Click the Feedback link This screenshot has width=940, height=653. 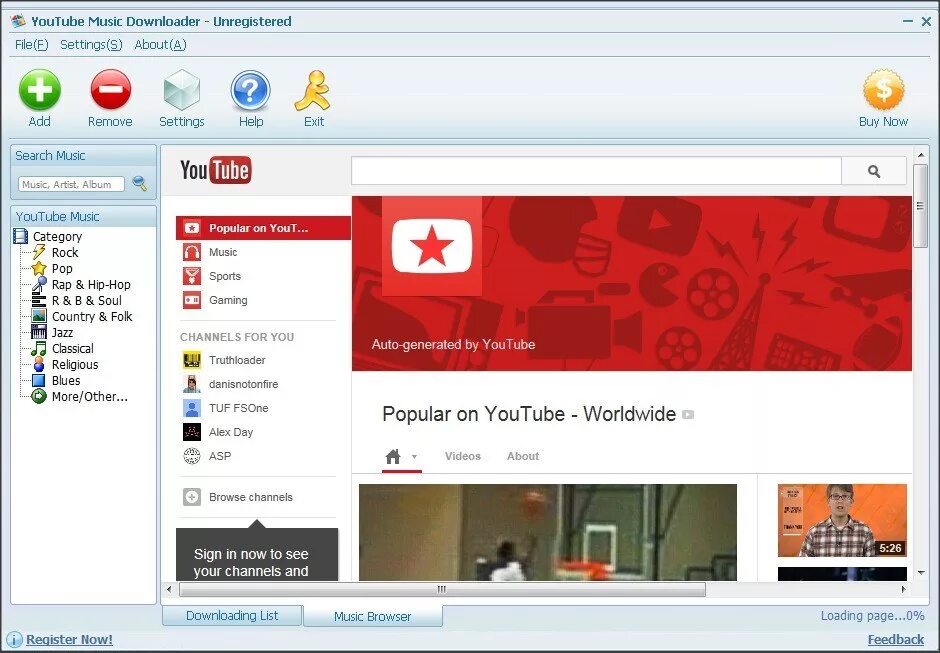point(896,640)
